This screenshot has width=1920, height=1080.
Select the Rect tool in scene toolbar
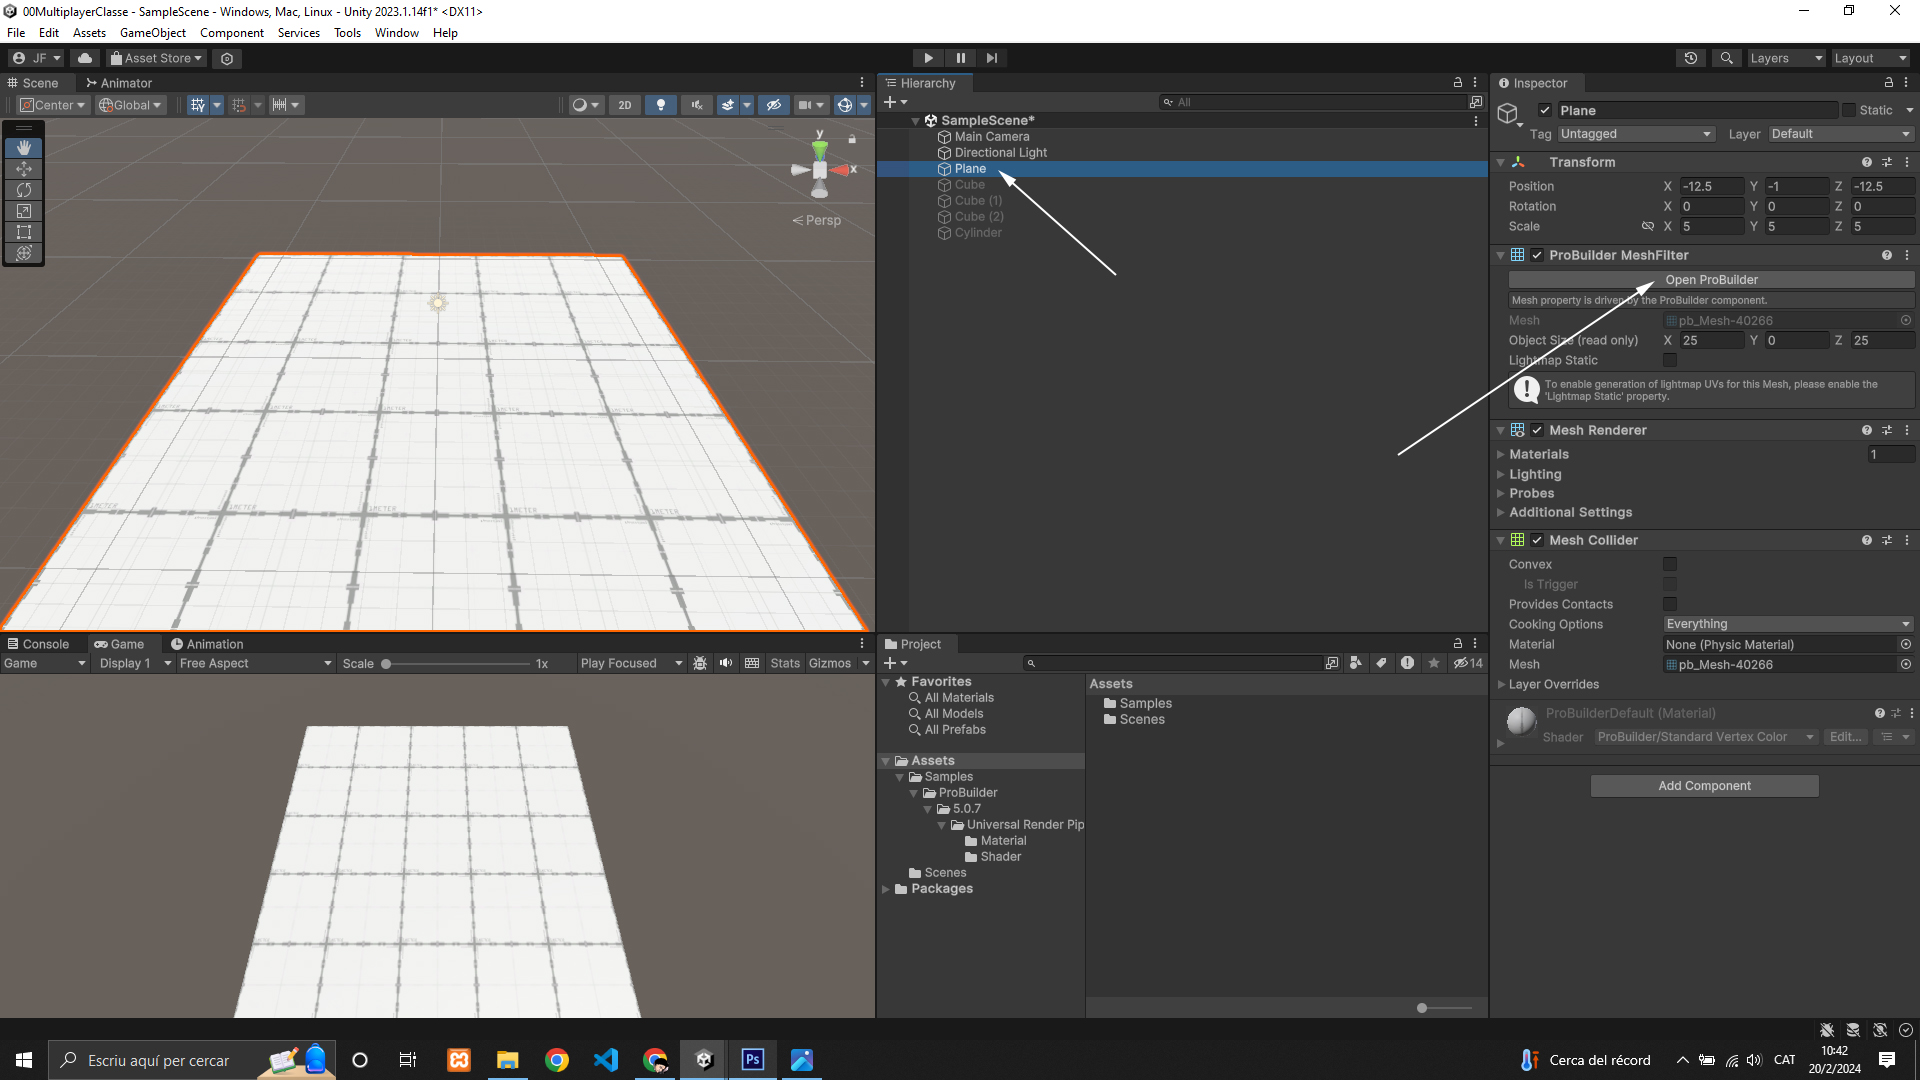tap(24, 232)
